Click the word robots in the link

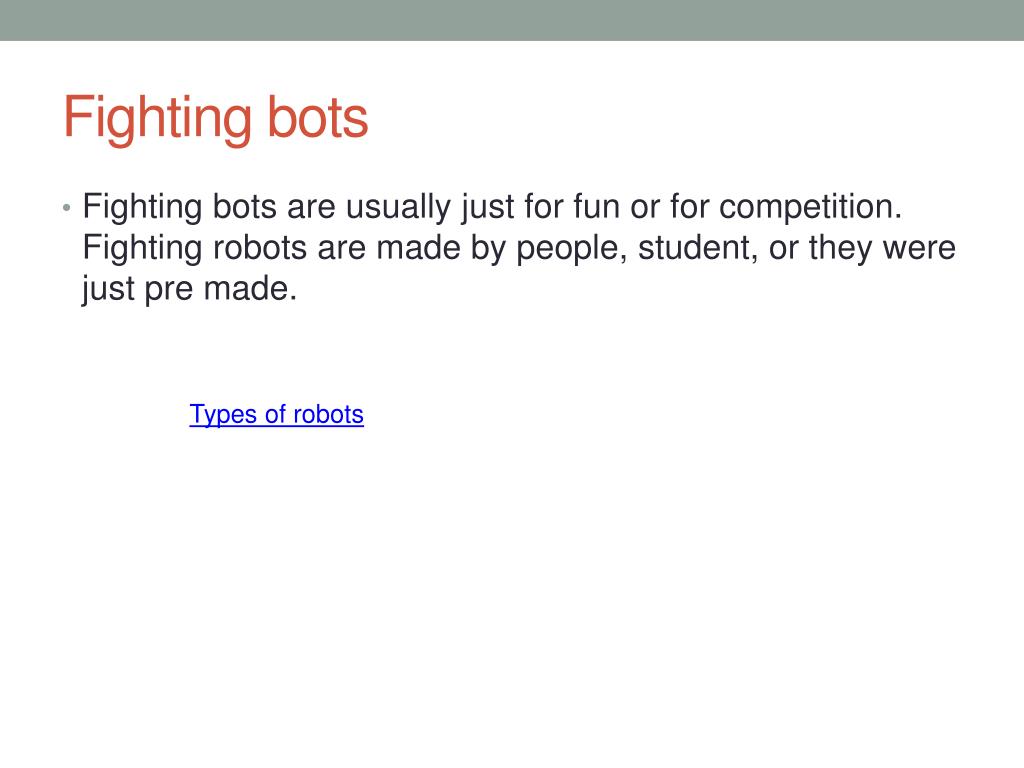coord(328,415)
